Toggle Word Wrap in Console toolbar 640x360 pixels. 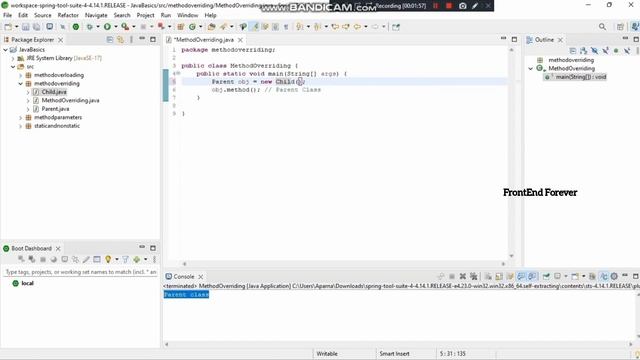pyautogui.click(x=510, y=276)
